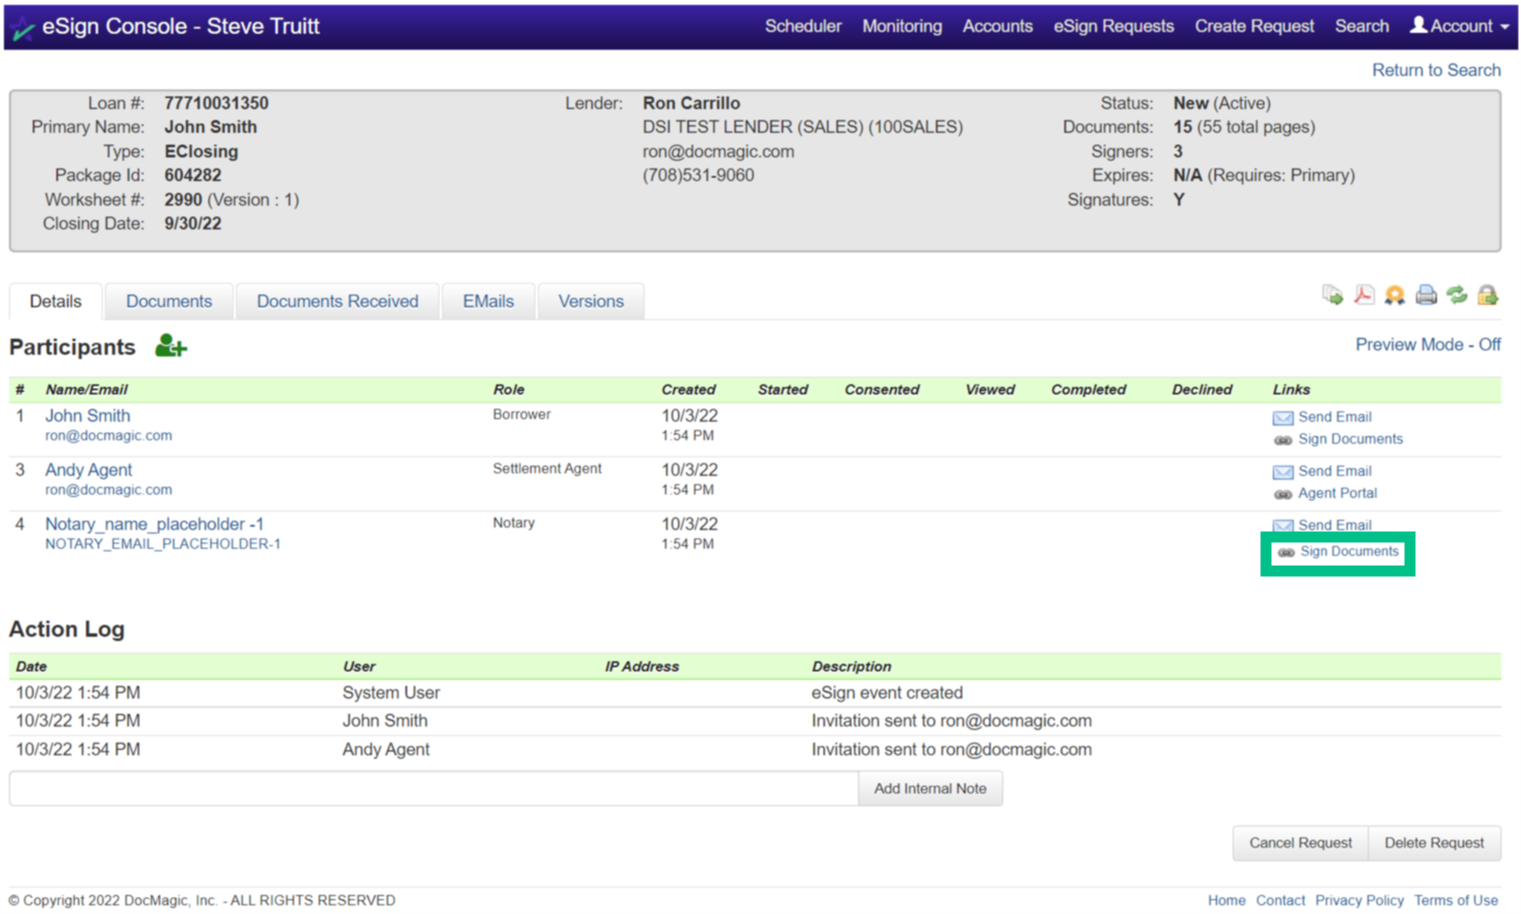
Task: Click the Name/Email column header
Action: [86, 389]
